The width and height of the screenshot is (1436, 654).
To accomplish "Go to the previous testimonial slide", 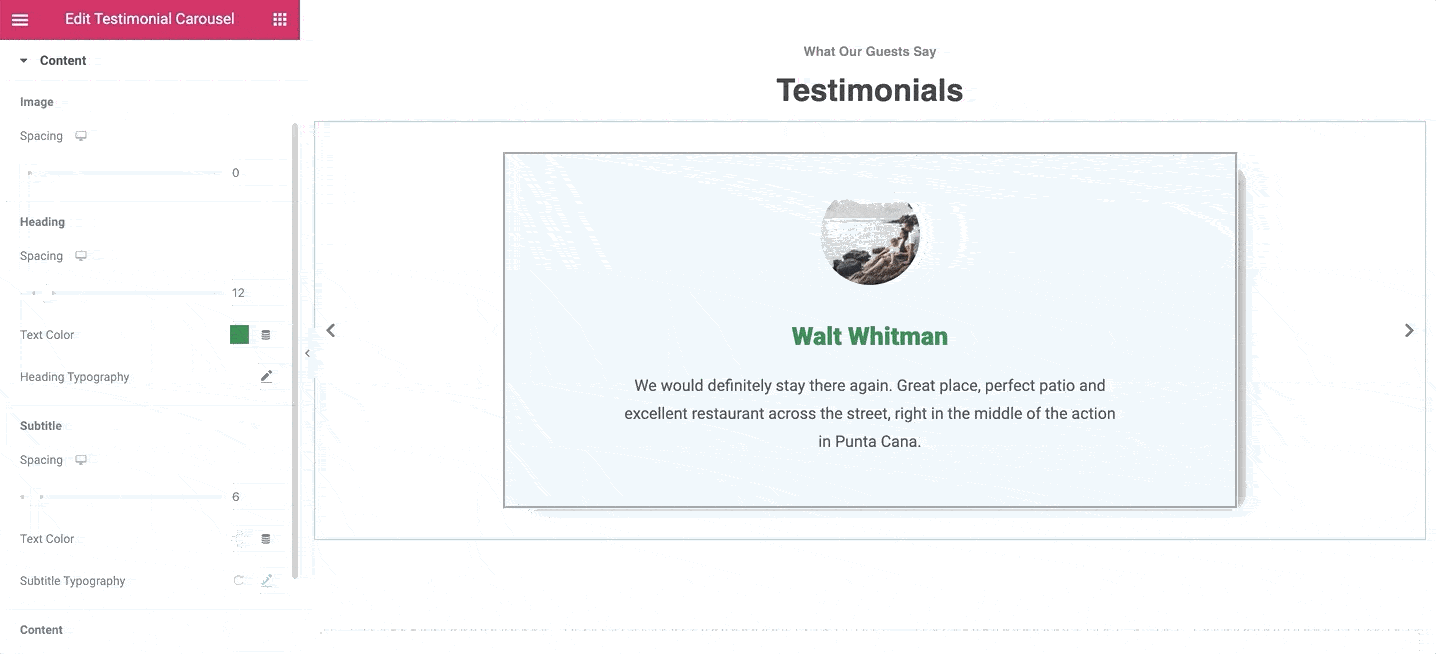I will (x=331, y=330).
